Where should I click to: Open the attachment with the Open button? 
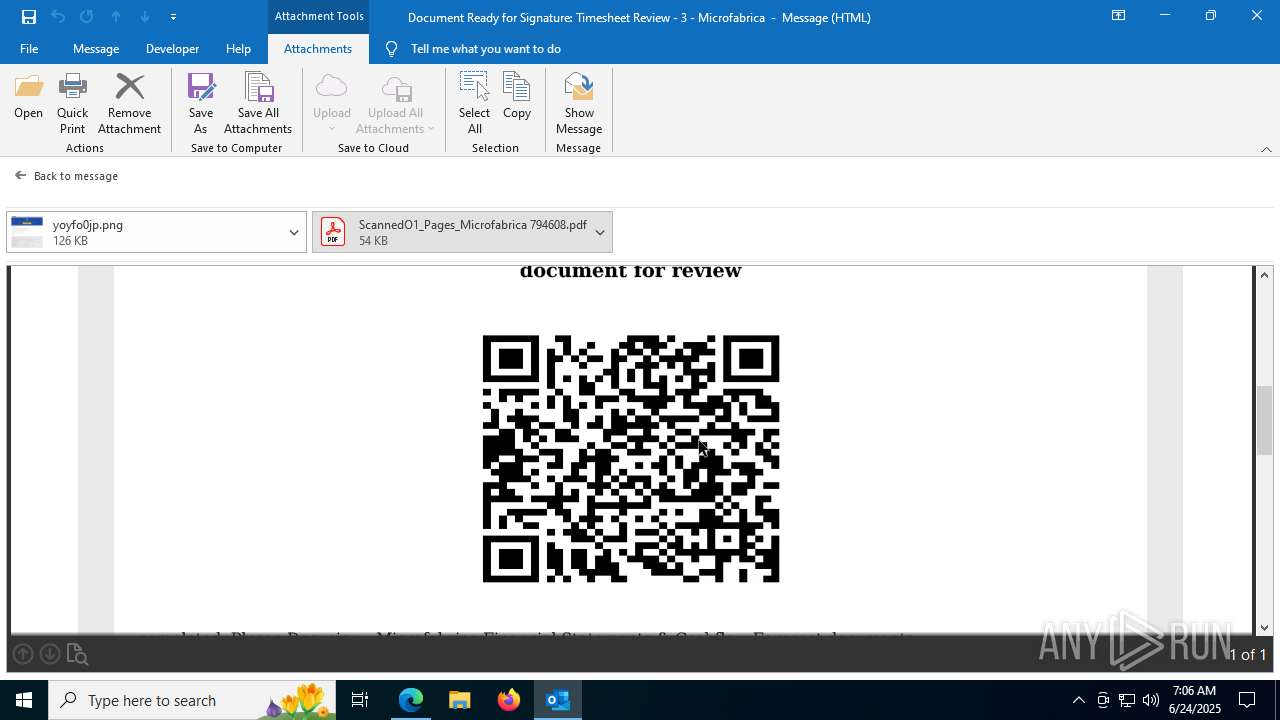click(28, 98)
